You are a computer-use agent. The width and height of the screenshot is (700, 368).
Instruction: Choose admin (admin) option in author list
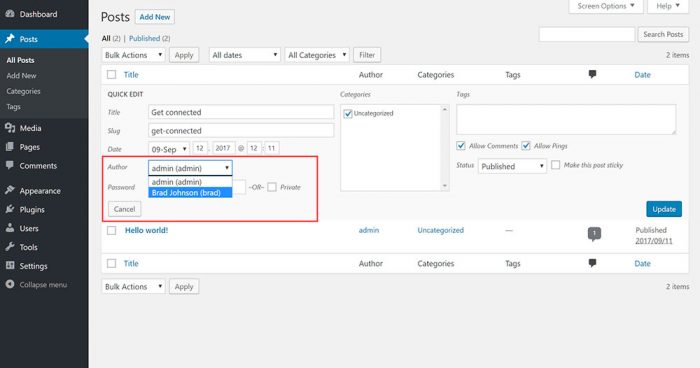tap(190, 182)
